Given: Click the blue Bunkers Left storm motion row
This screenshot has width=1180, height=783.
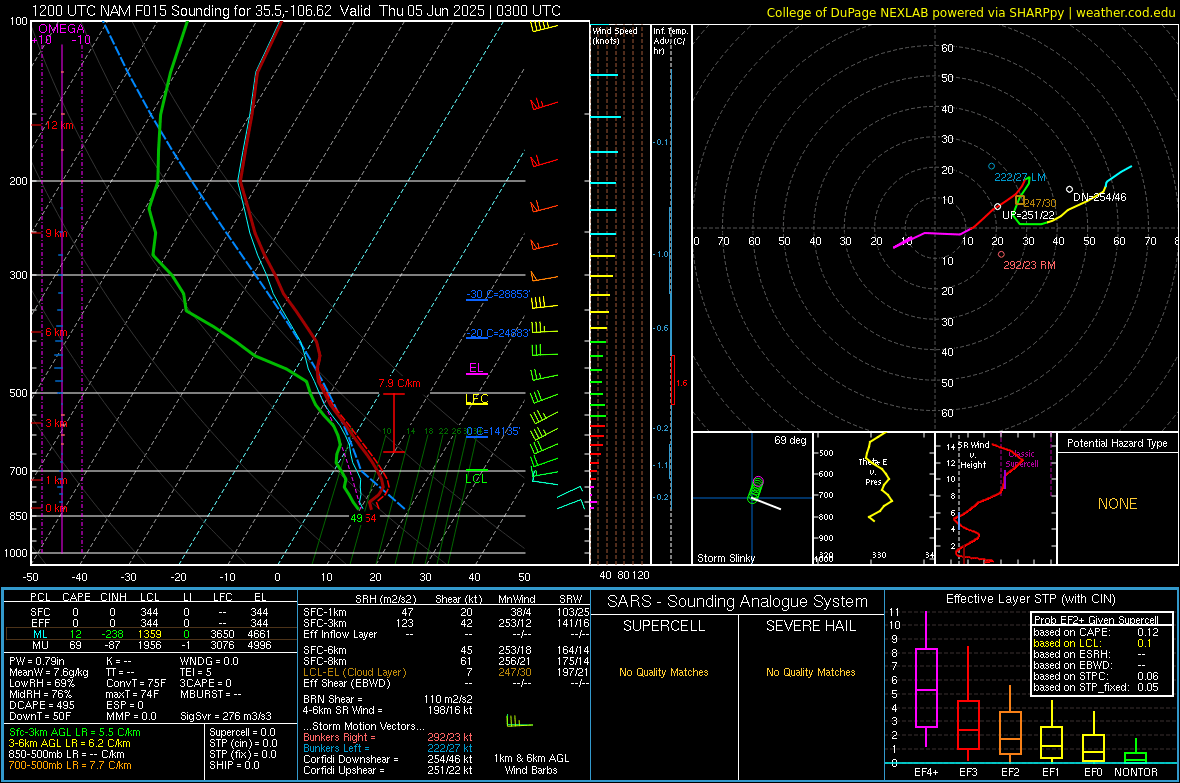Looking at the screenshot, I should click(388, 748).
